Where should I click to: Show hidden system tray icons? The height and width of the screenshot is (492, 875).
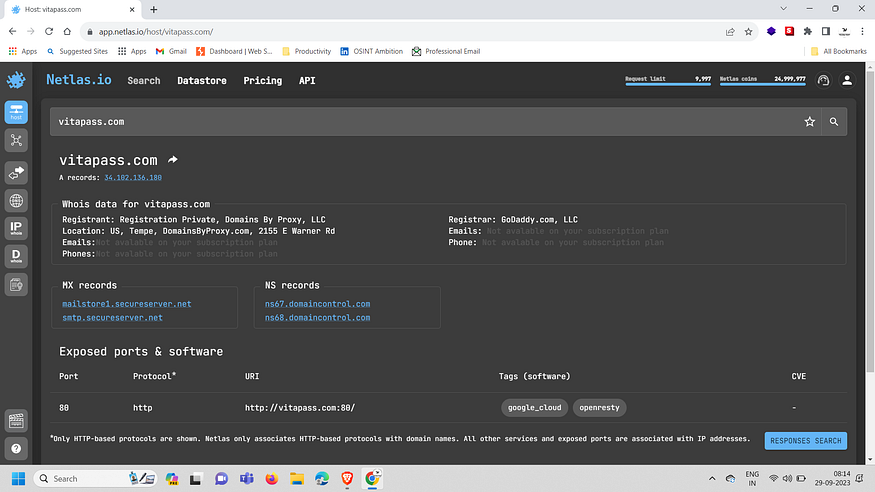[x=712, y=479]
